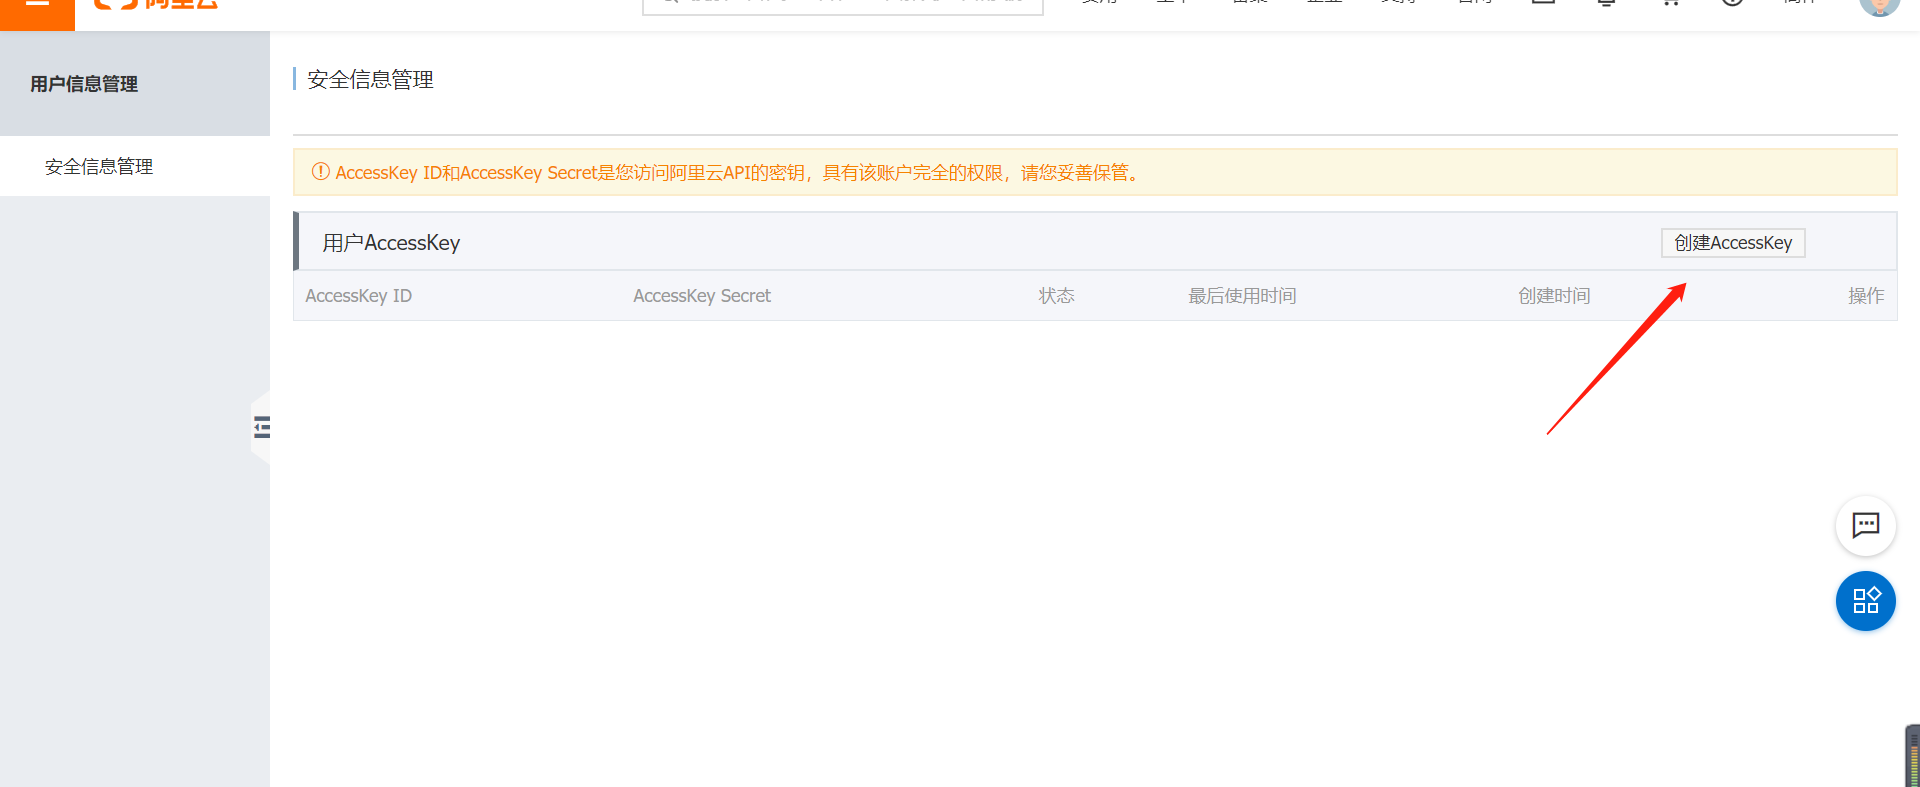1920x787 pixels.
Task: Click the AccessKey ID column header
Action: (358, 296)
